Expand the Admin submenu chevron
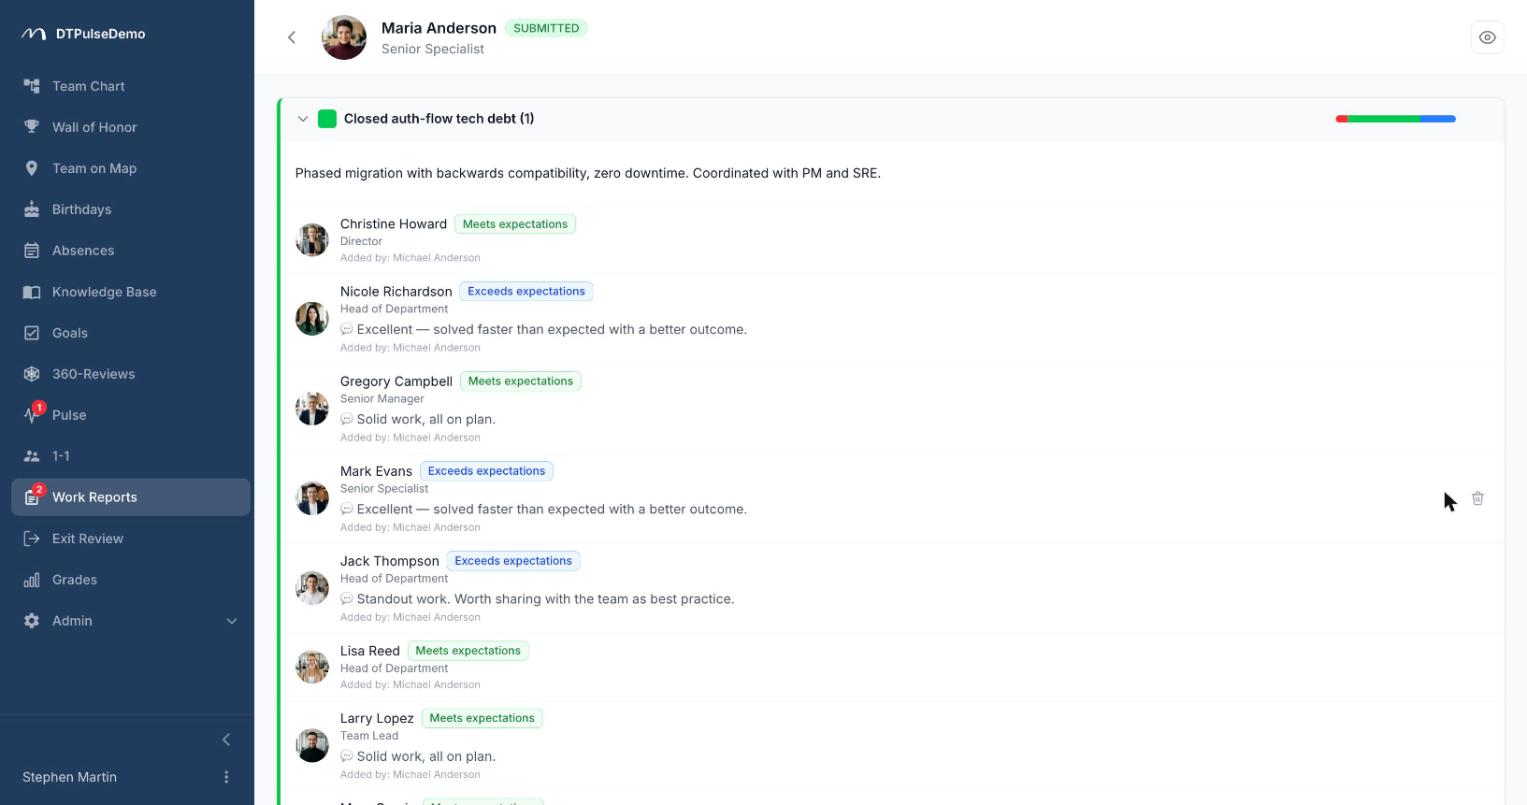 click(x=232, y=621)
